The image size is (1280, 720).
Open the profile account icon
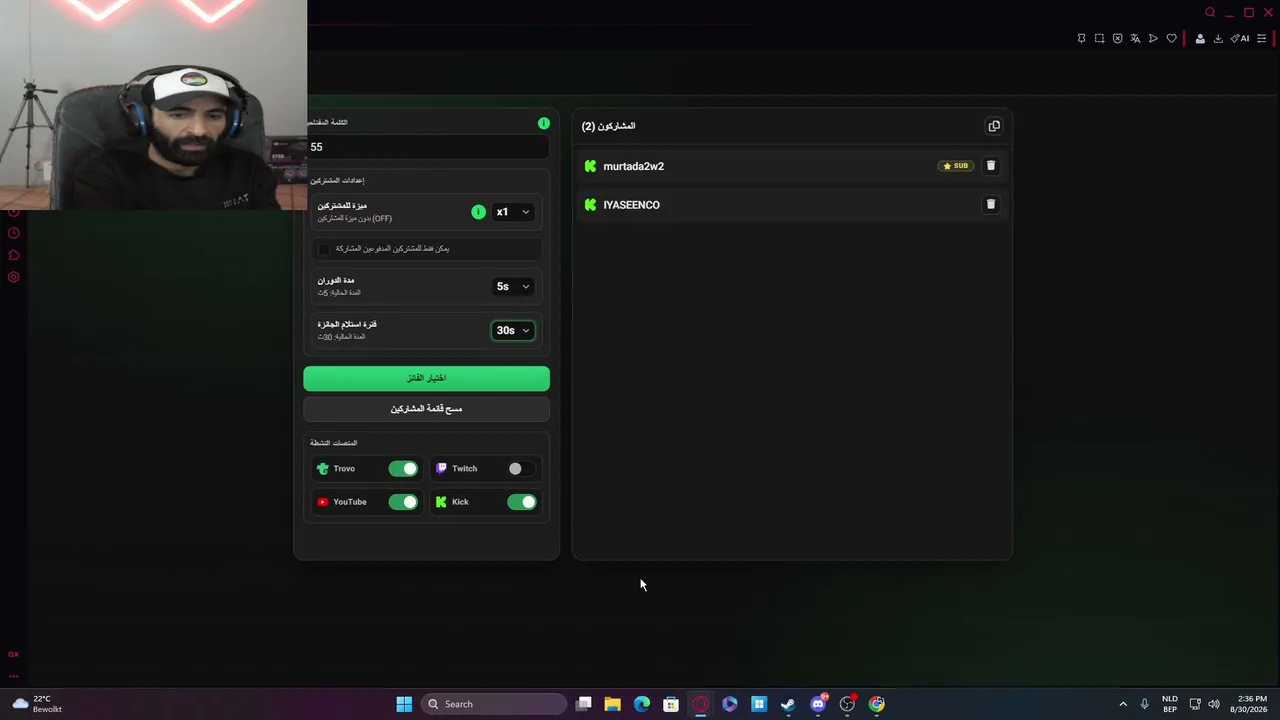(x=1200, y=38)
